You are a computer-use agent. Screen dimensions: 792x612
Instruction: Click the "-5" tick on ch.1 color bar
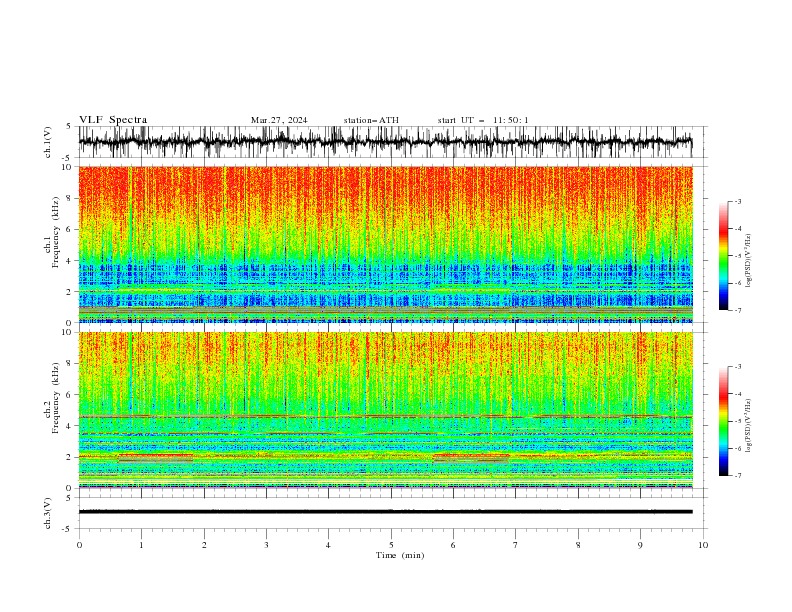coord(737,256)
